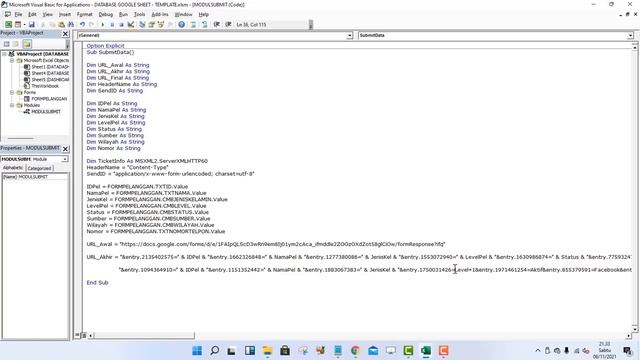Click the Break pause toolbar icon
The image size is (640, 360).
(112, 24)
